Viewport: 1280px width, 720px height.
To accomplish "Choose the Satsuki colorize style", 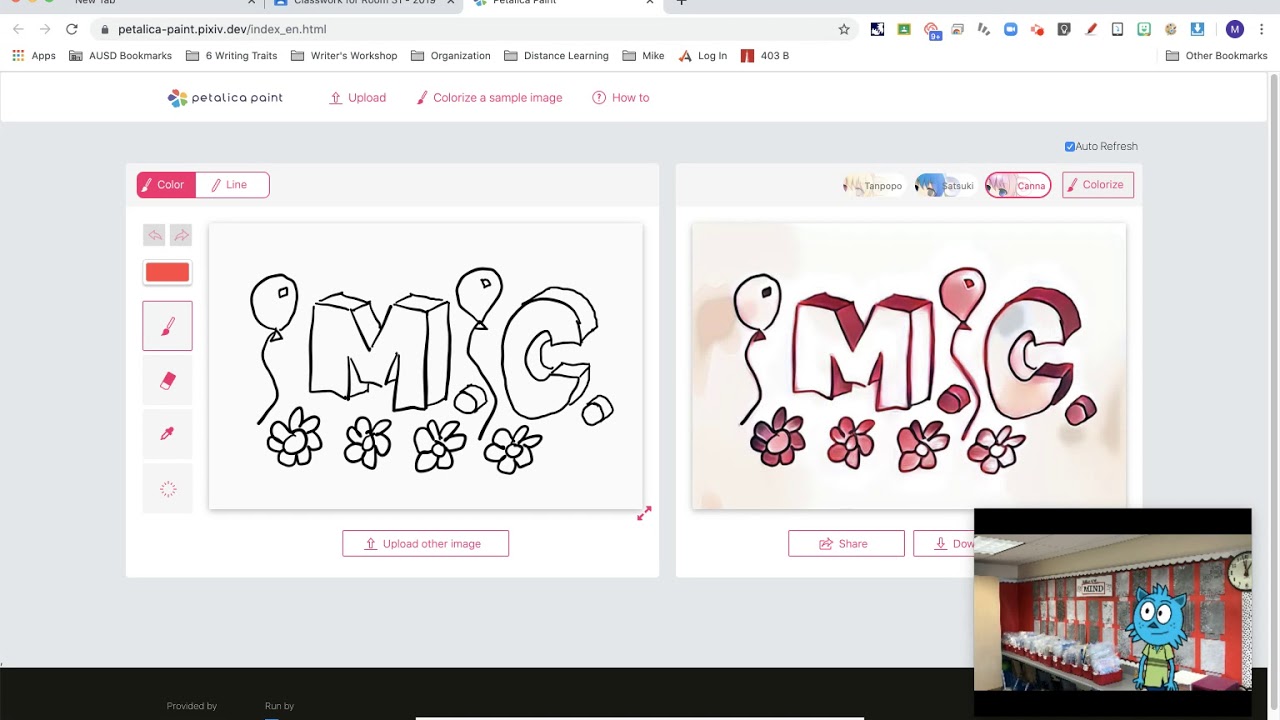I will click(x=945, y=185).
